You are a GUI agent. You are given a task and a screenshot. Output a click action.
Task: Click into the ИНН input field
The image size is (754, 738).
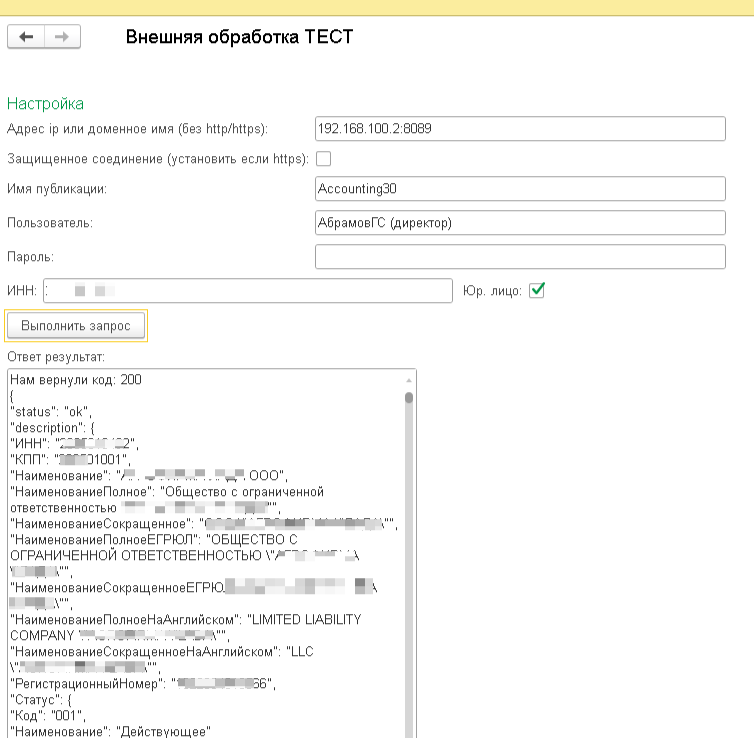click(248, 290)
